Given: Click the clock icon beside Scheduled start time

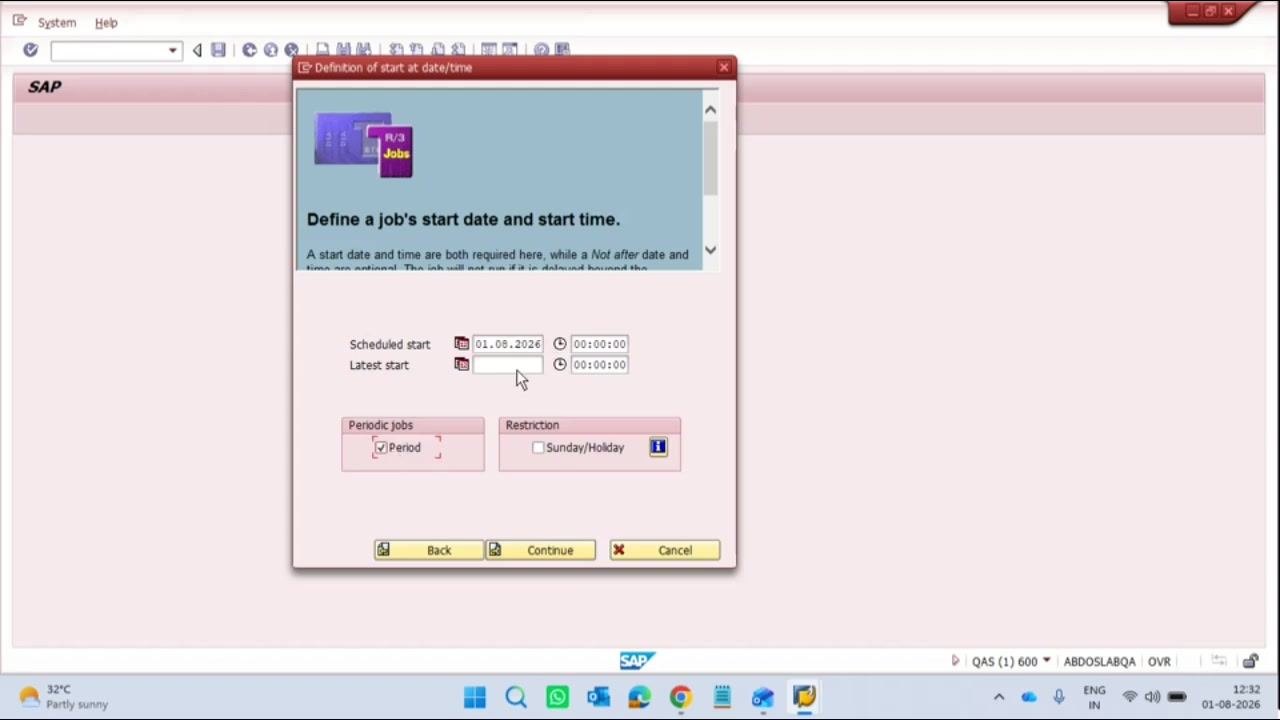Looking at the screenshot, I should click(x=560, y=344).
